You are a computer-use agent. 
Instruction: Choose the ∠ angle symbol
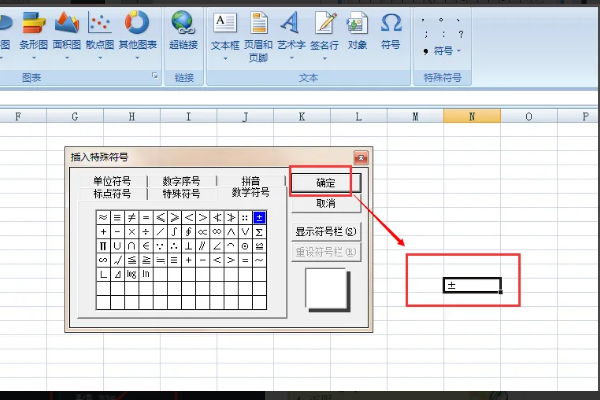point(217,246)
